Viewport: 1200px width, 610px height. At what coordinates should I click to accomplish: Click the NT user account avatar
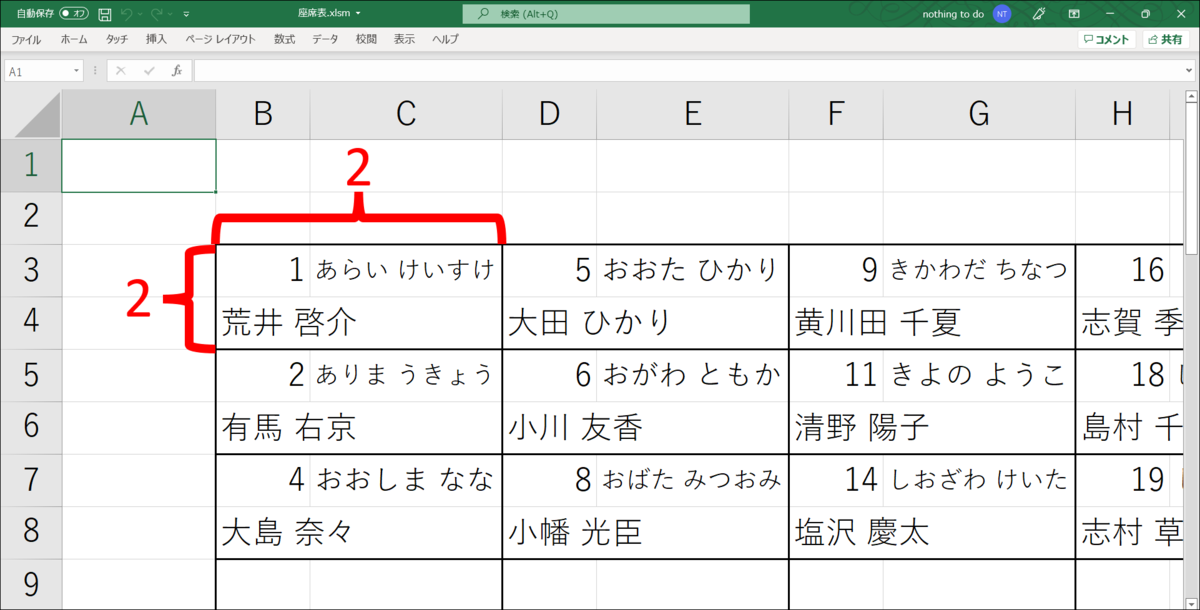click(x=1002, y=14)
